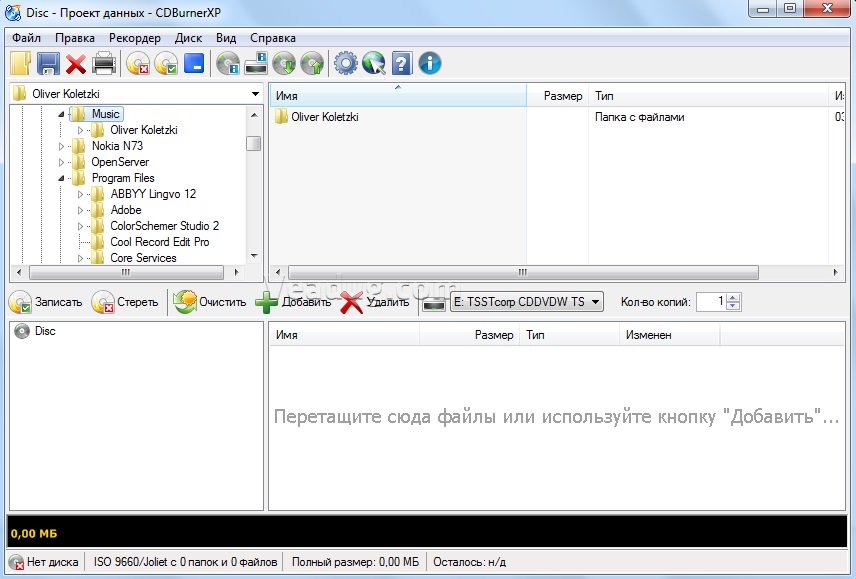Click the Осталось: н/д status entry
The height and width of the screenshot is (579, 856).
469,562
